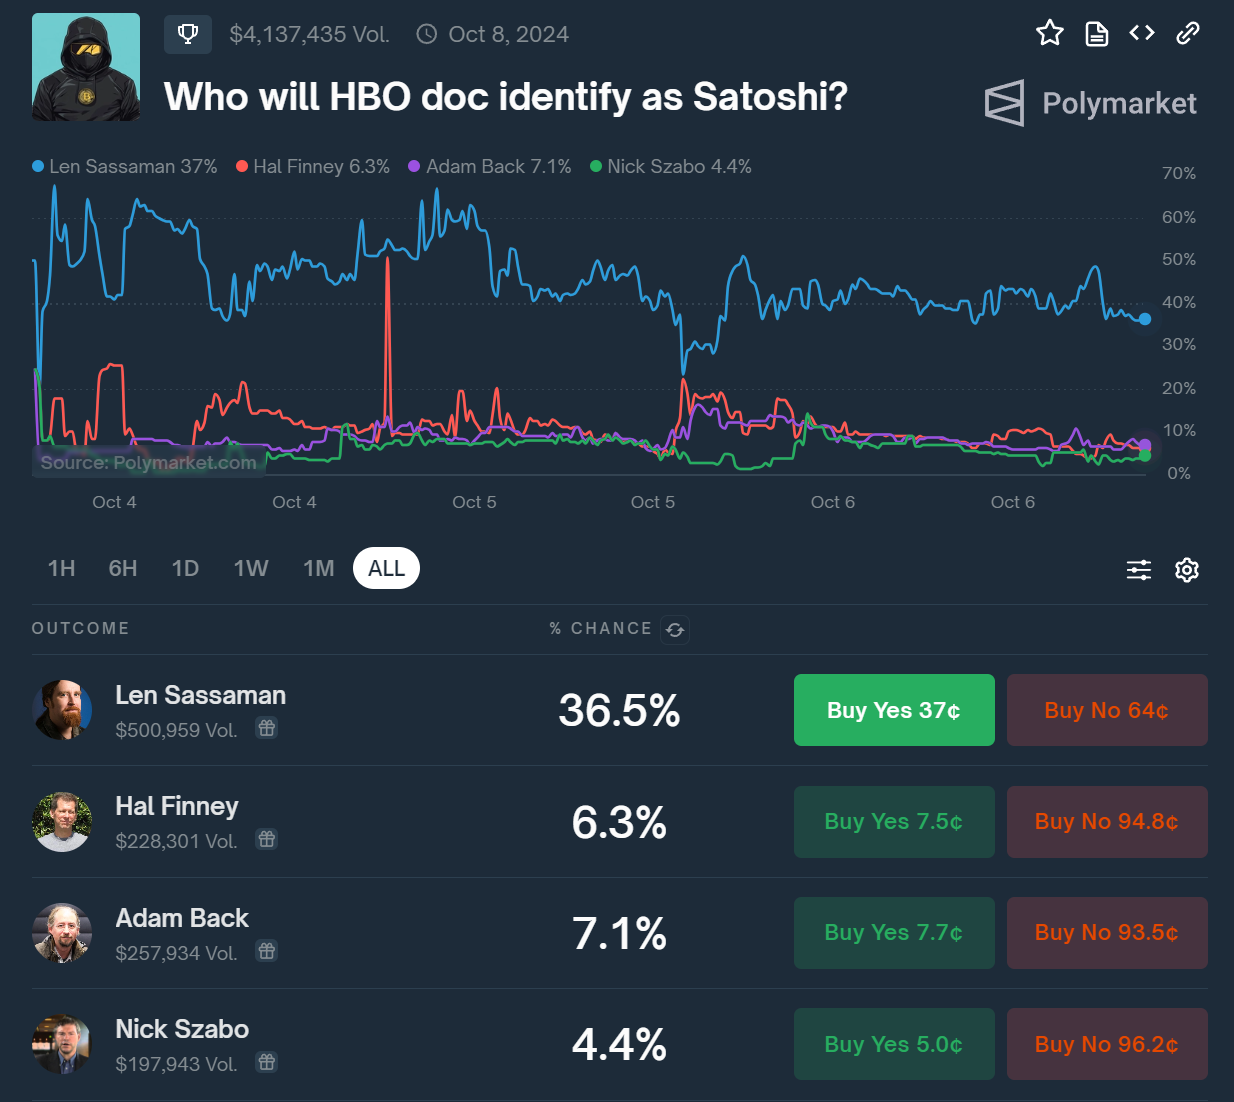Image resolution: width=1234 pixels, height=1102 pixels.
Task: Buy Yes 37¢ for Len Sassaman
Action: pos(894,710)
